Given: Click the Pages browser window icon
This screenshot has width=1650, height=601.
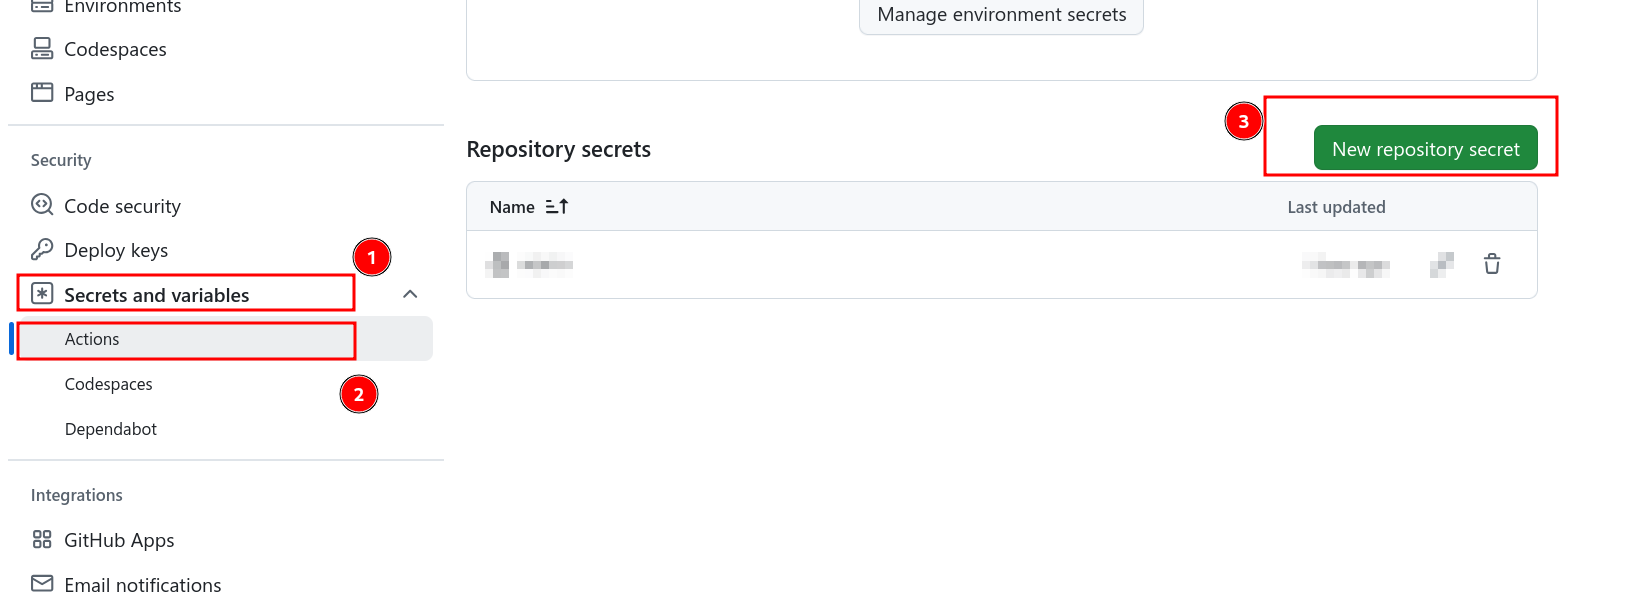Looking at the screenshot, I should click(x=42, y=93).
